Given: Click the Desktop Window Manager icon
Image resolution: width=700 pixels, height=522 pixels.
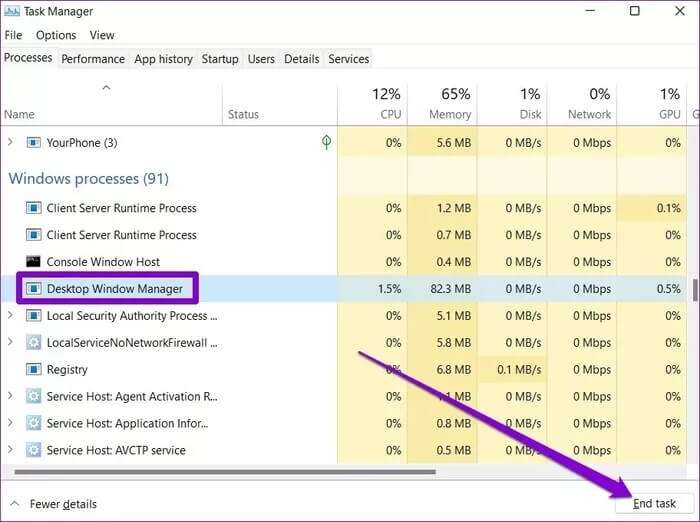Looking at the screenshot, I should click(x=33, y=289).
